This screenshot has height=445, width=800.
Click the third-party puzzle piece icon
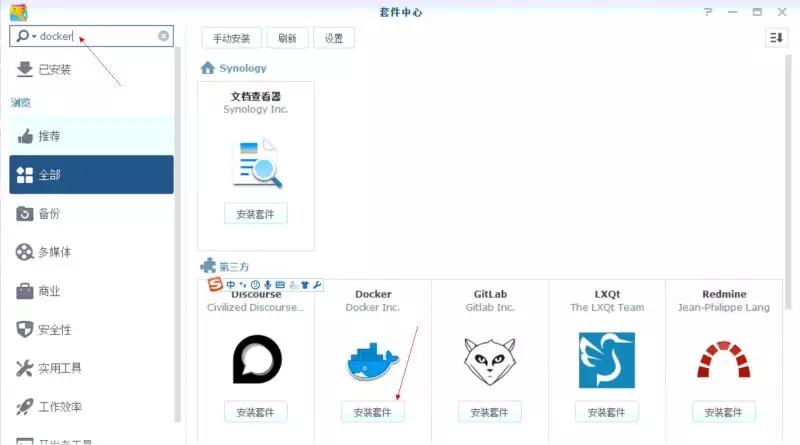[x=208, y=265]
